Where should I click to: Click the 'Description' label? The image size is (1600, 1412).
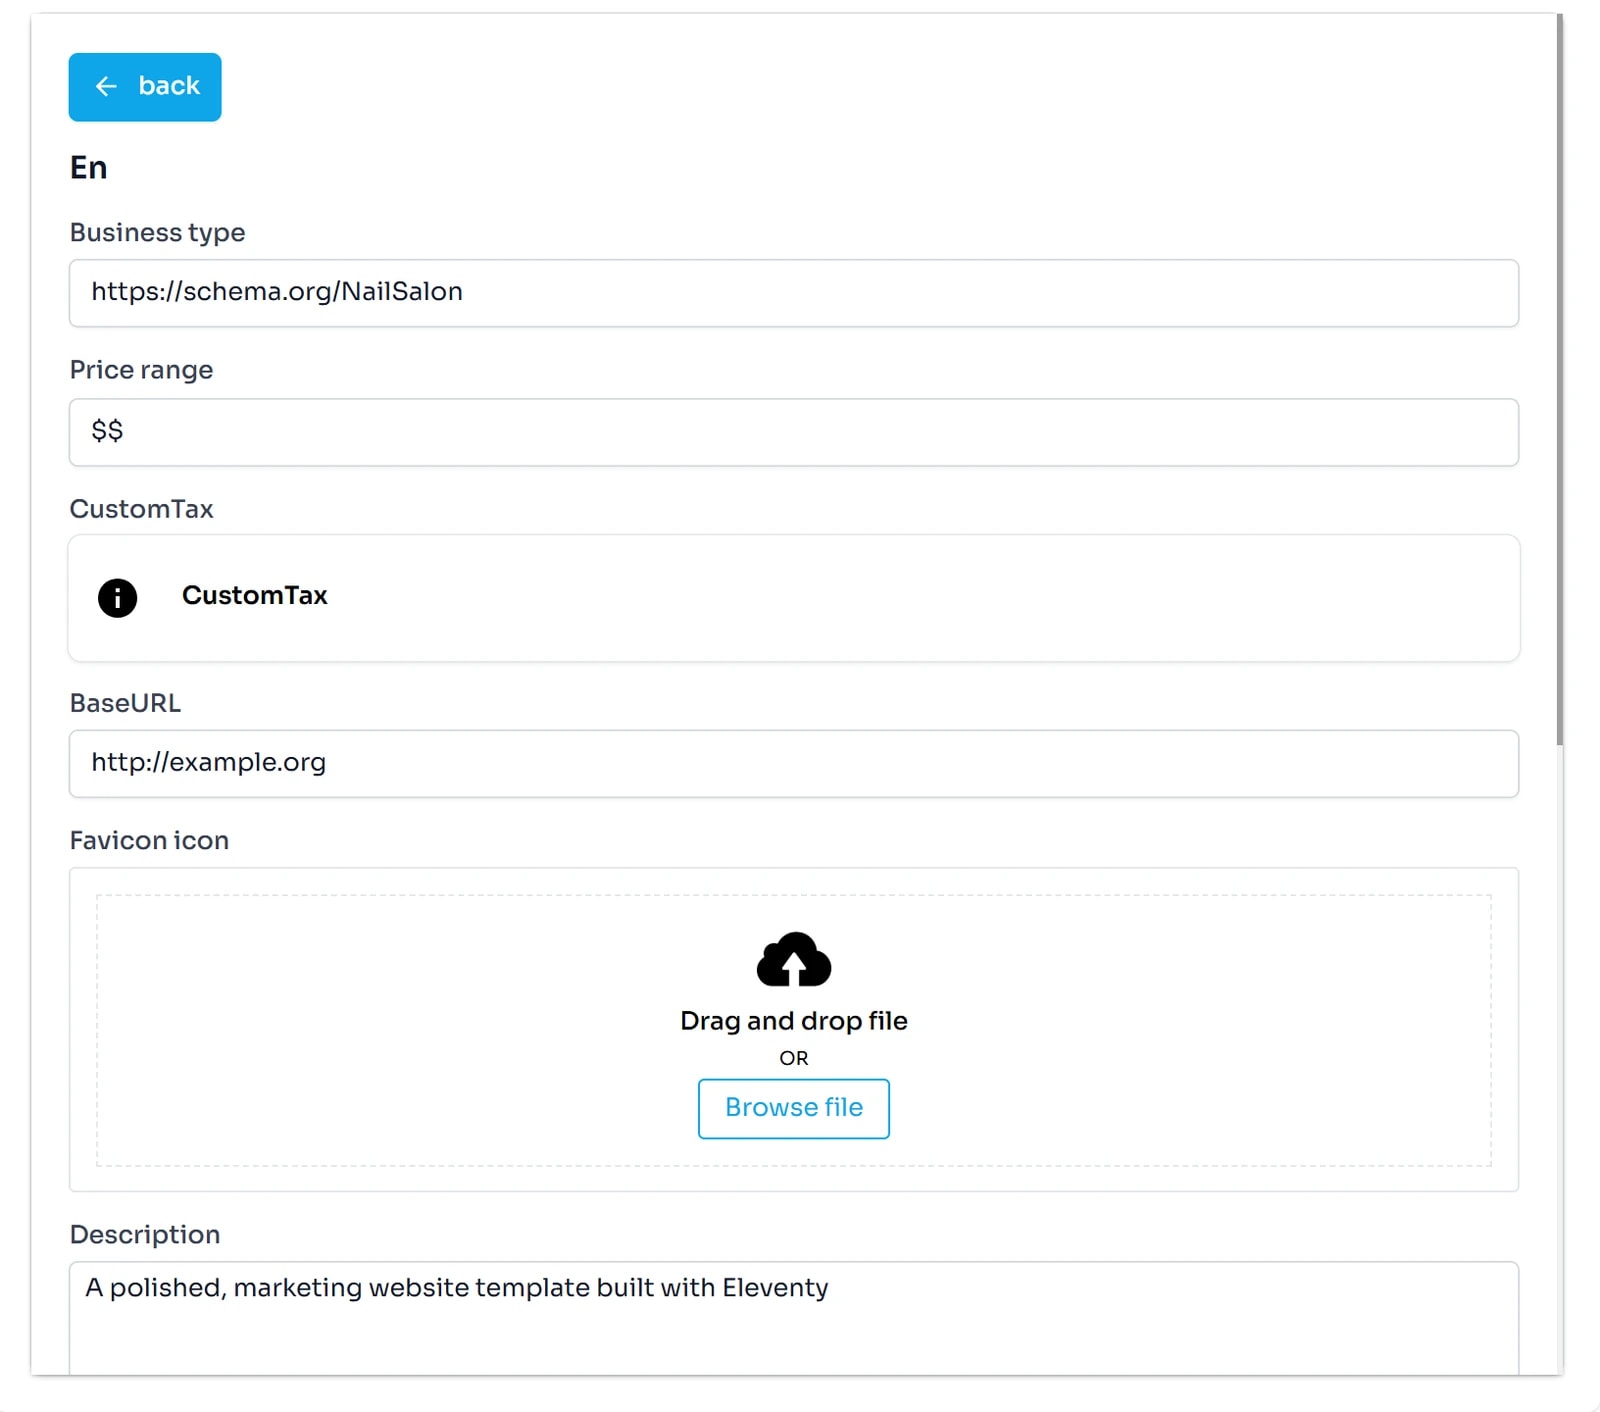point(145,1234)
